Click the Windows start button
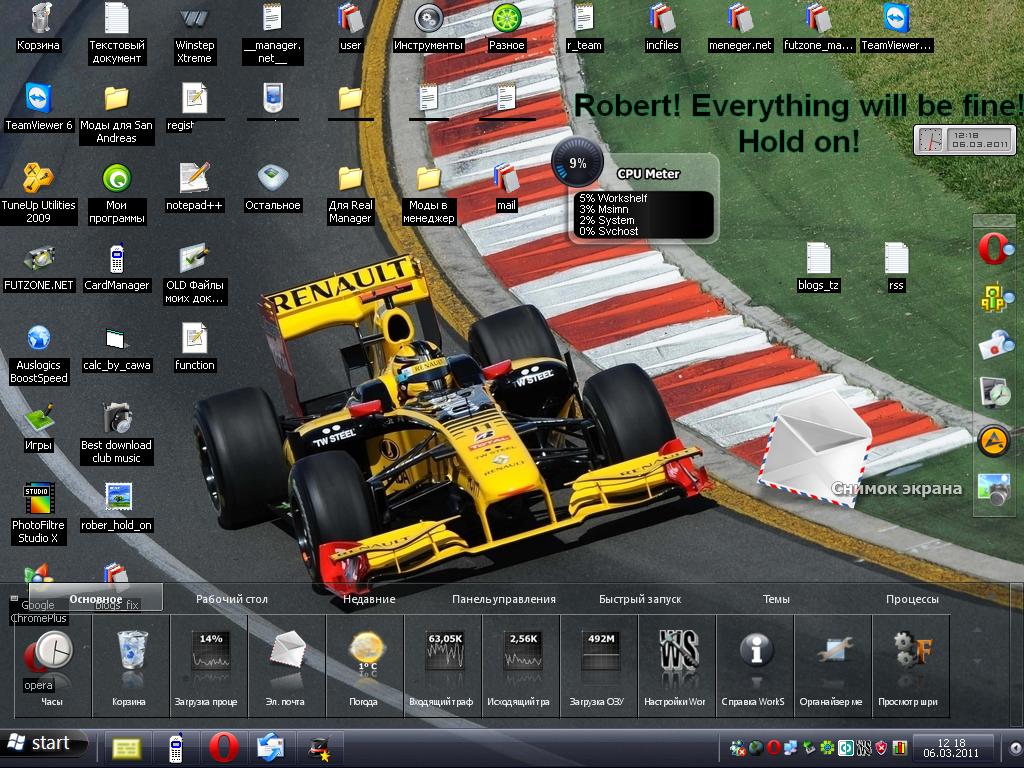The height and width of the screenshot is (768, 1024). point(40,744)
